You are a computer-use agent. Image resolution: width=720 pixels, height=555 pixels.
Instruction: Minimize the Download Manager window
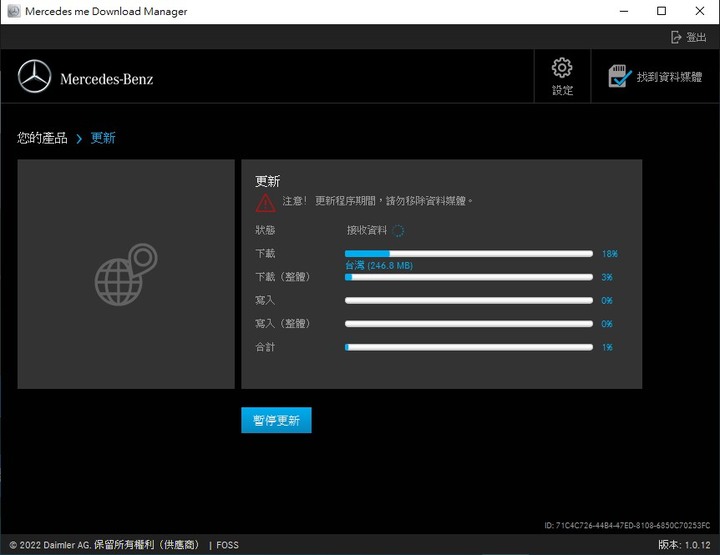tap(624, 11)
